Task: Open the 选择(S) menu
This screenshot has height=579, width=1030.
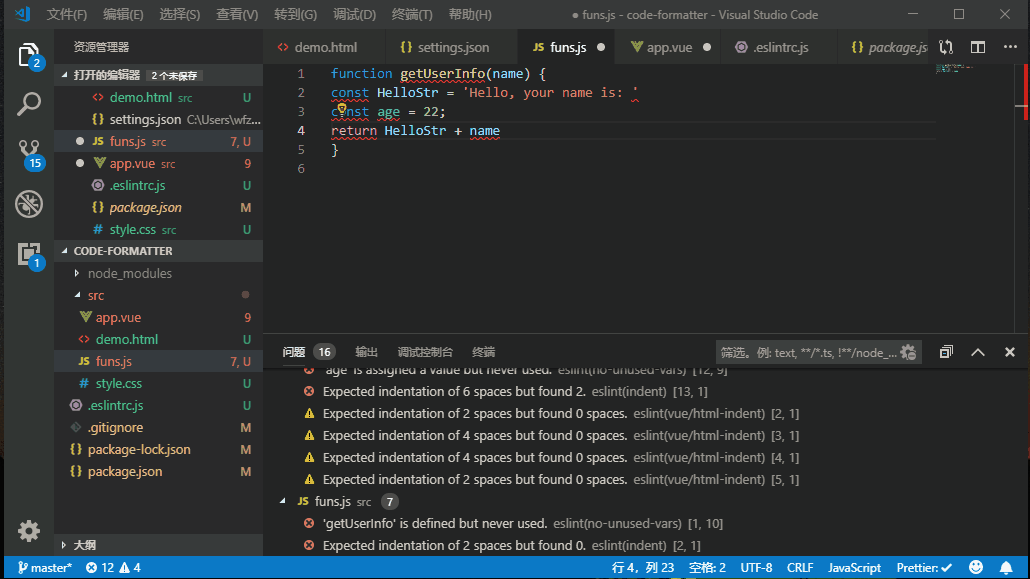Action: [x=179, y=14]
